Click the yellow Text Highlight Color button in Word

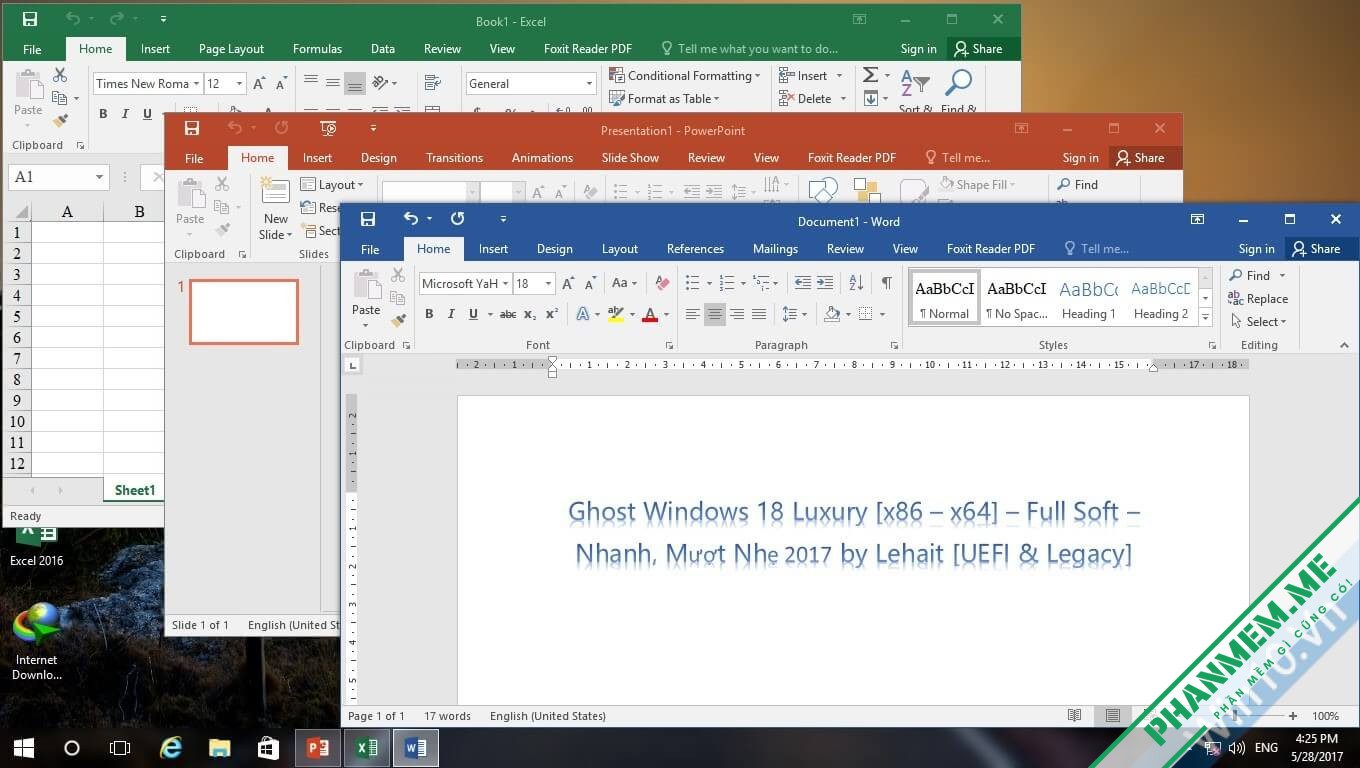(x=615, y=314)
